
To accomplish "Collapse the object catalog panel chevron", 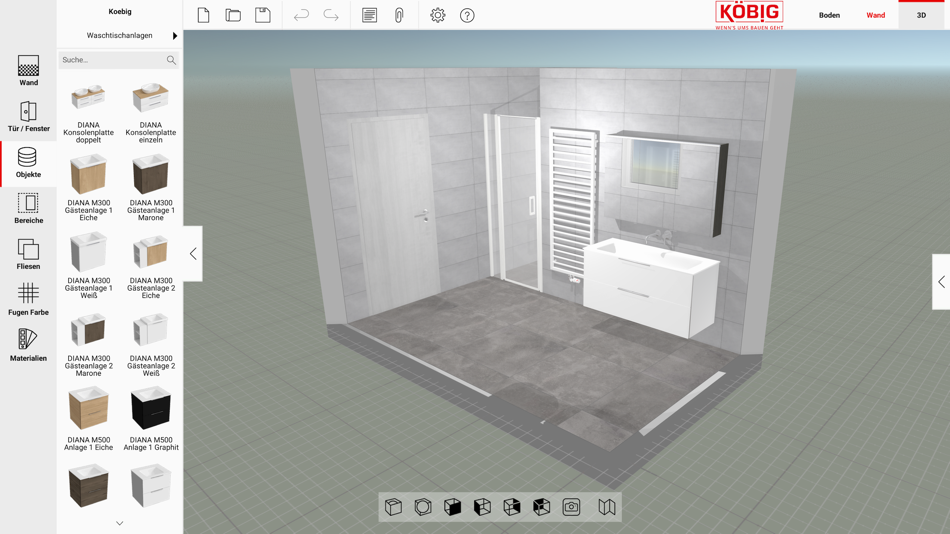I will [x=193, y=253].
